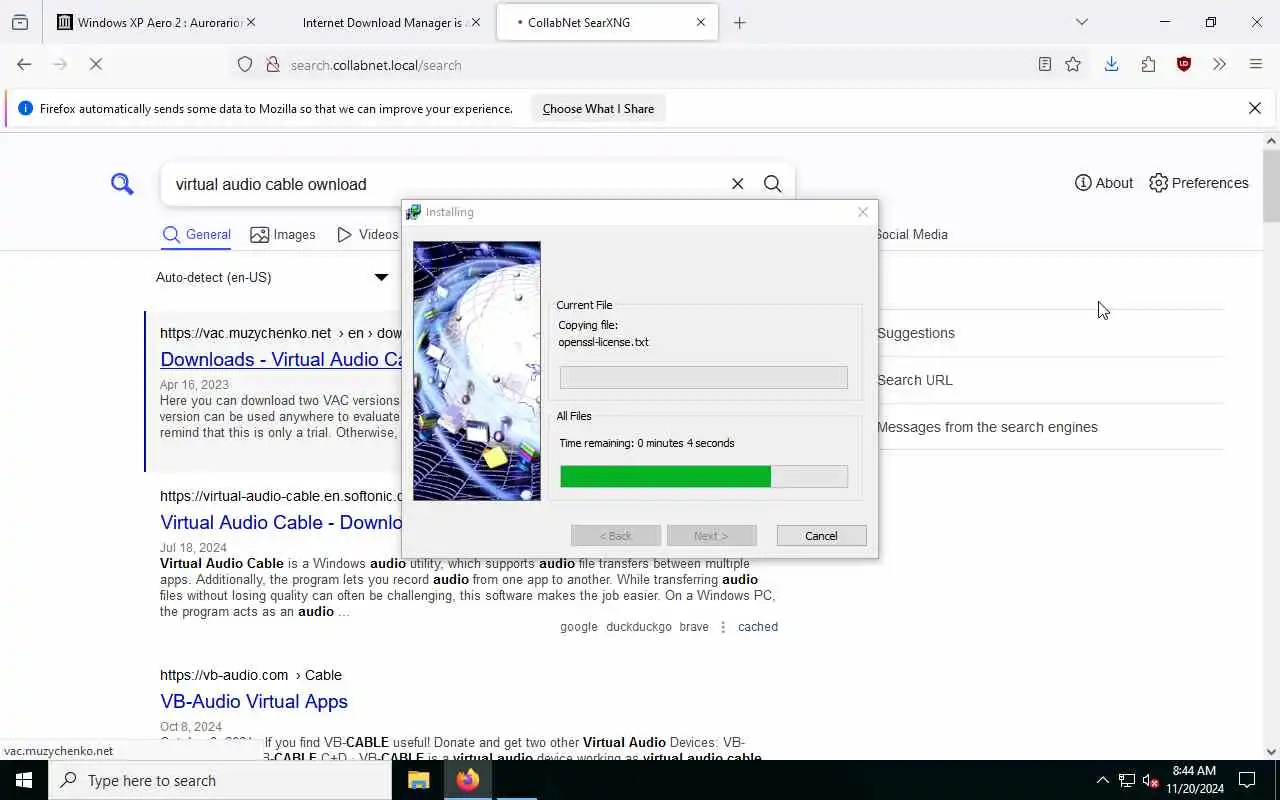This screenshot has width=1280, height=800.
Task: Switch to Windows XP Aero 2 tab
Action: click(150, 22)
